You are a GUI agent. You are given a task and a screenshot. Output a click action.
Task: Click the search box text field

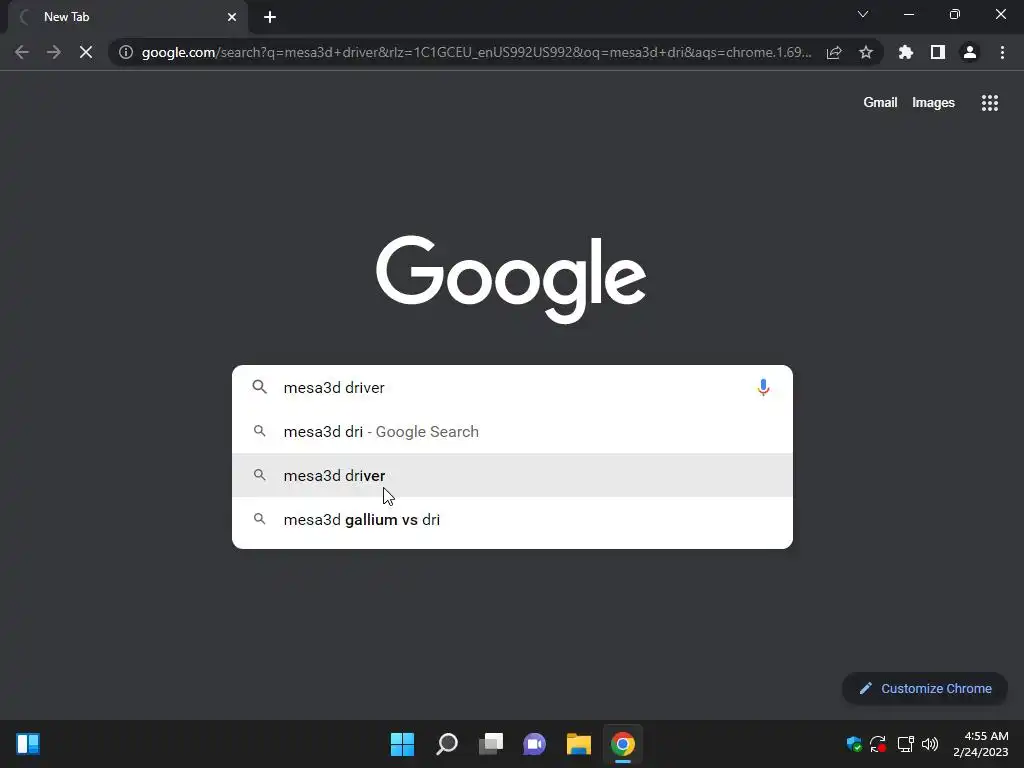click(513, 387)
